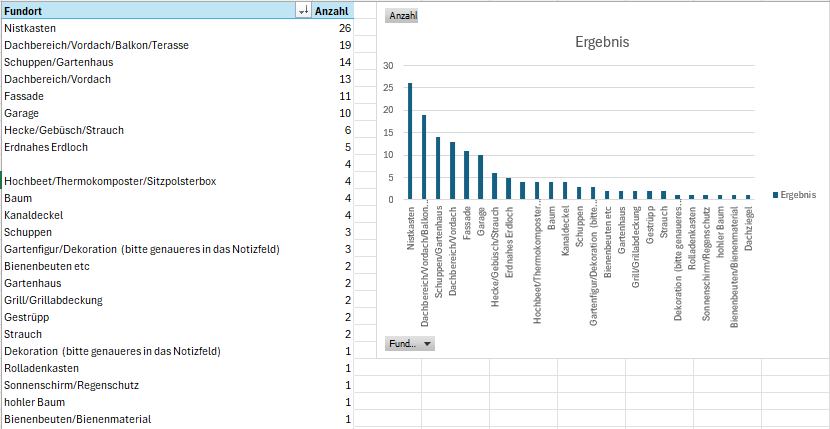
Task: Select the Rolladenkasten table cell
Action: (157, 368)
